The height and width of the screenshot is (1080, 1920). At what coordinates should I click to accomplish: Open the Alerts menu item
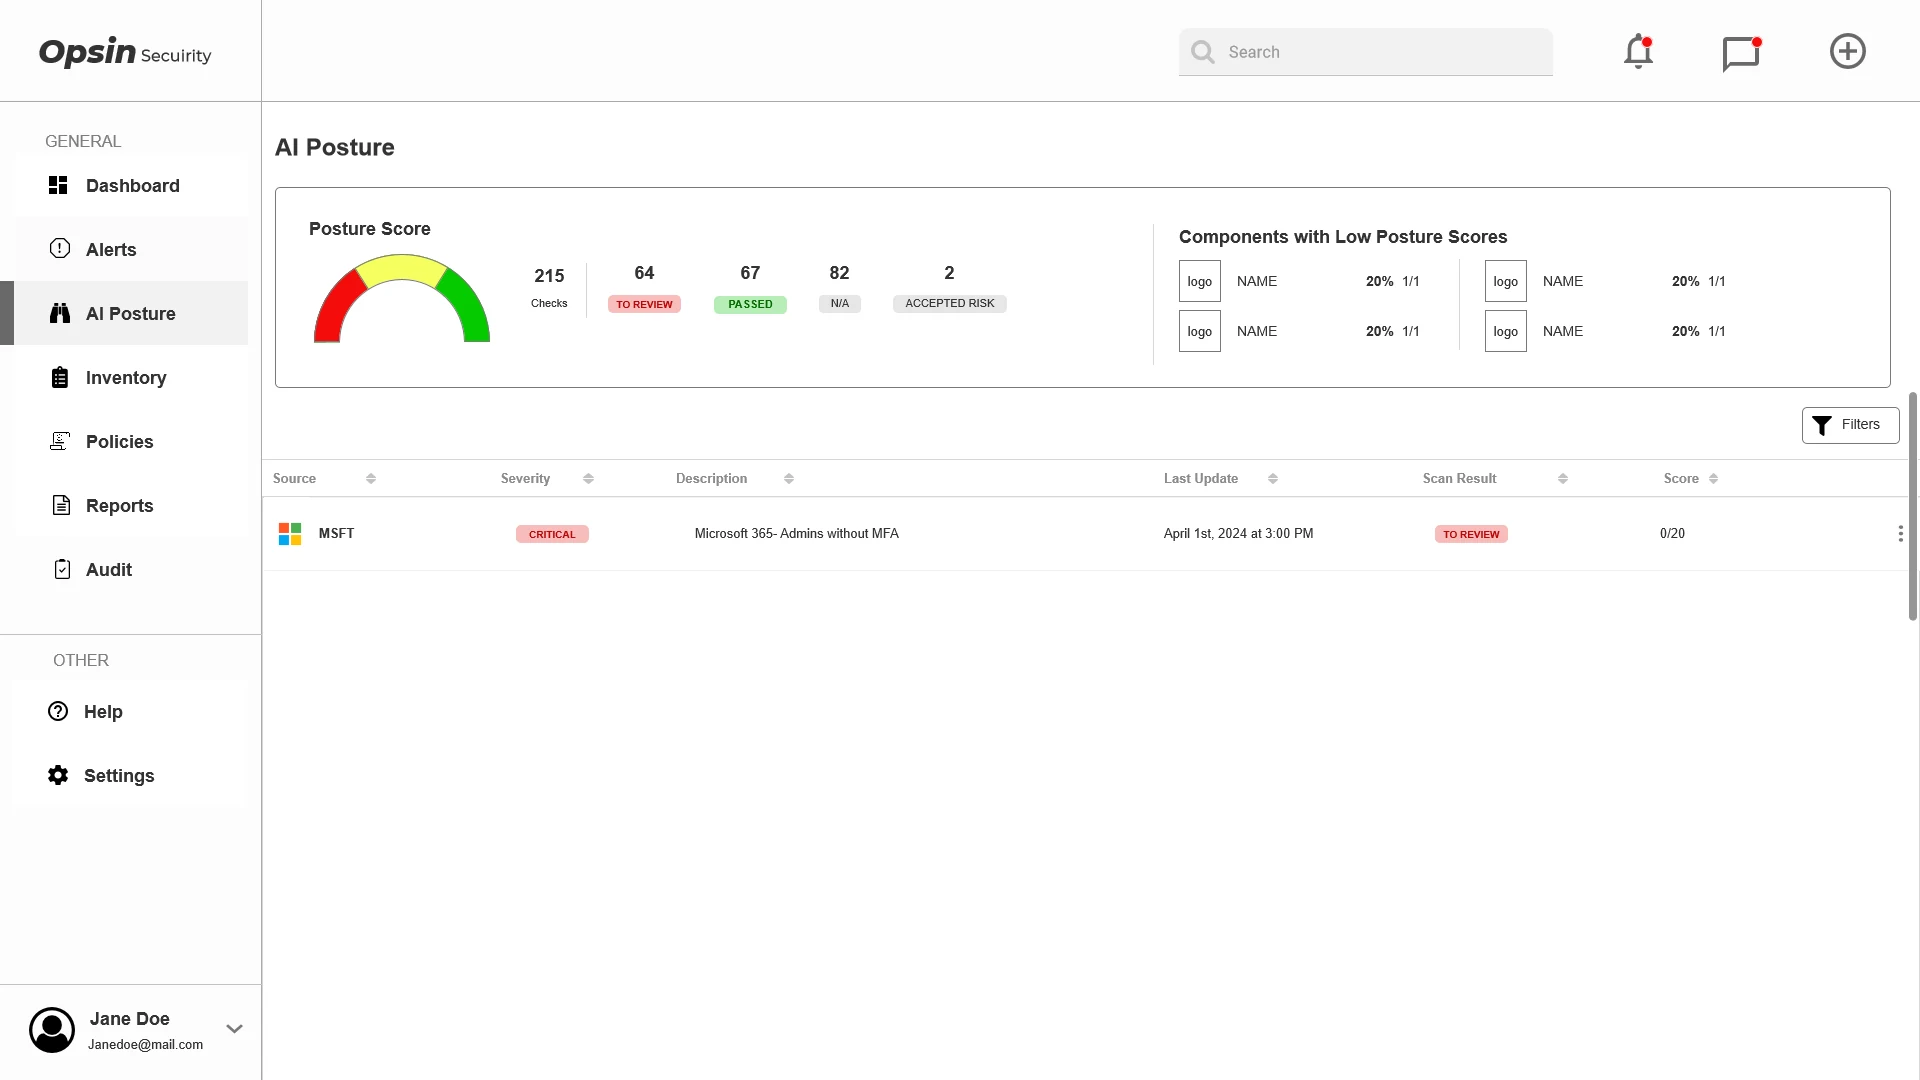[x=131, y=249]
